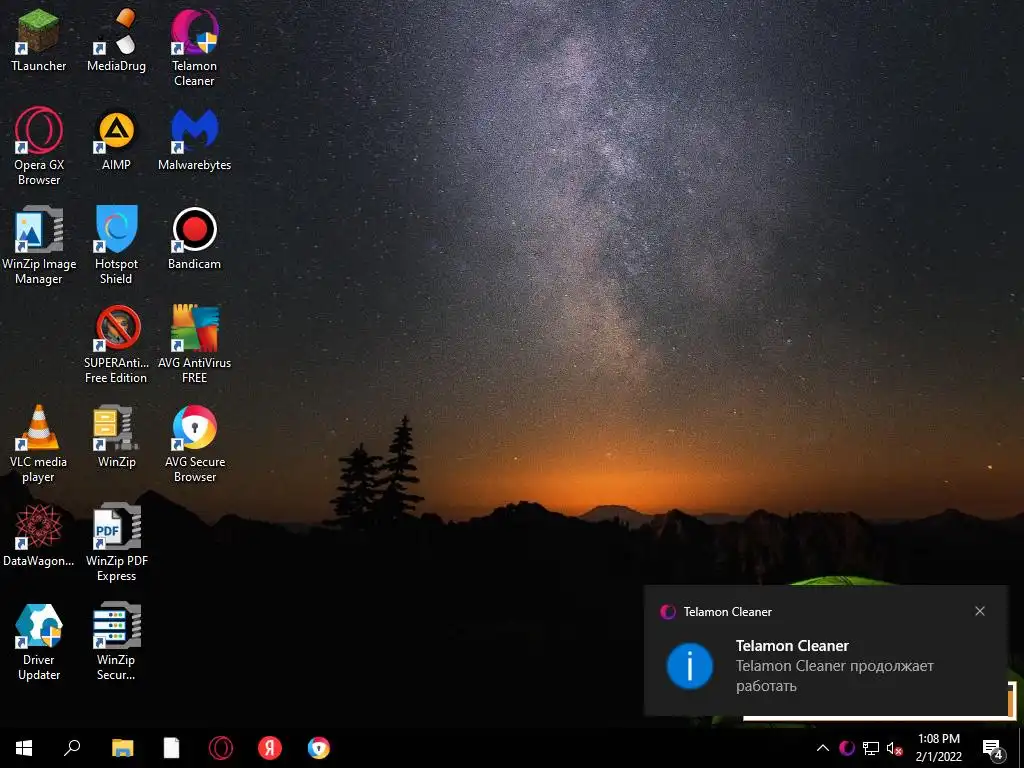Click the Show desktop strip
Image resolution: width=1024 pixels, height=768 pixels.
[x=1021, y=748]
